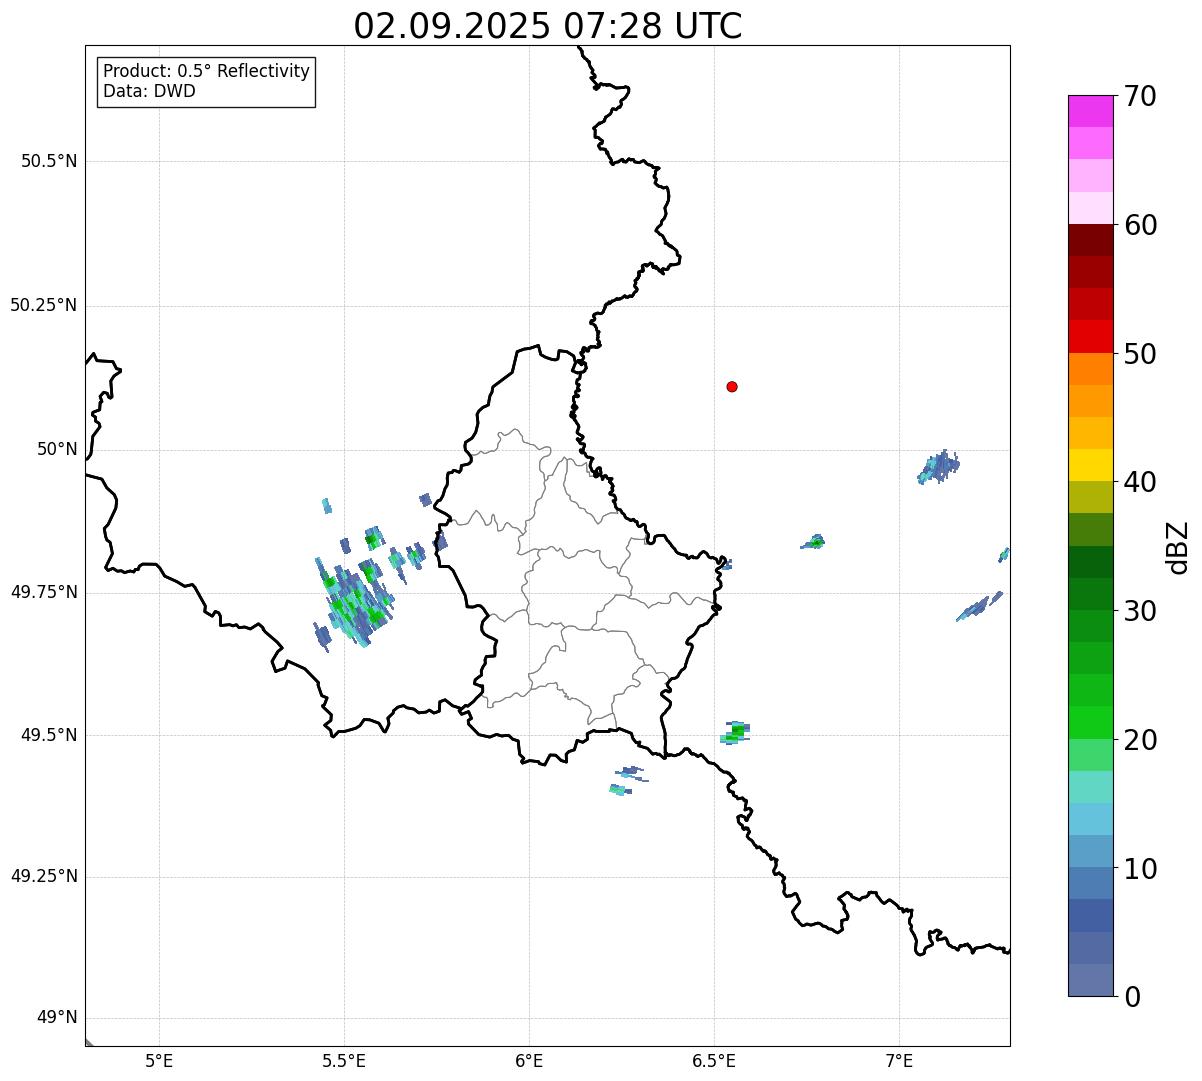Click the longitude label 5.5°E
The image size is (1202, 1081).
click(344, 1060)
